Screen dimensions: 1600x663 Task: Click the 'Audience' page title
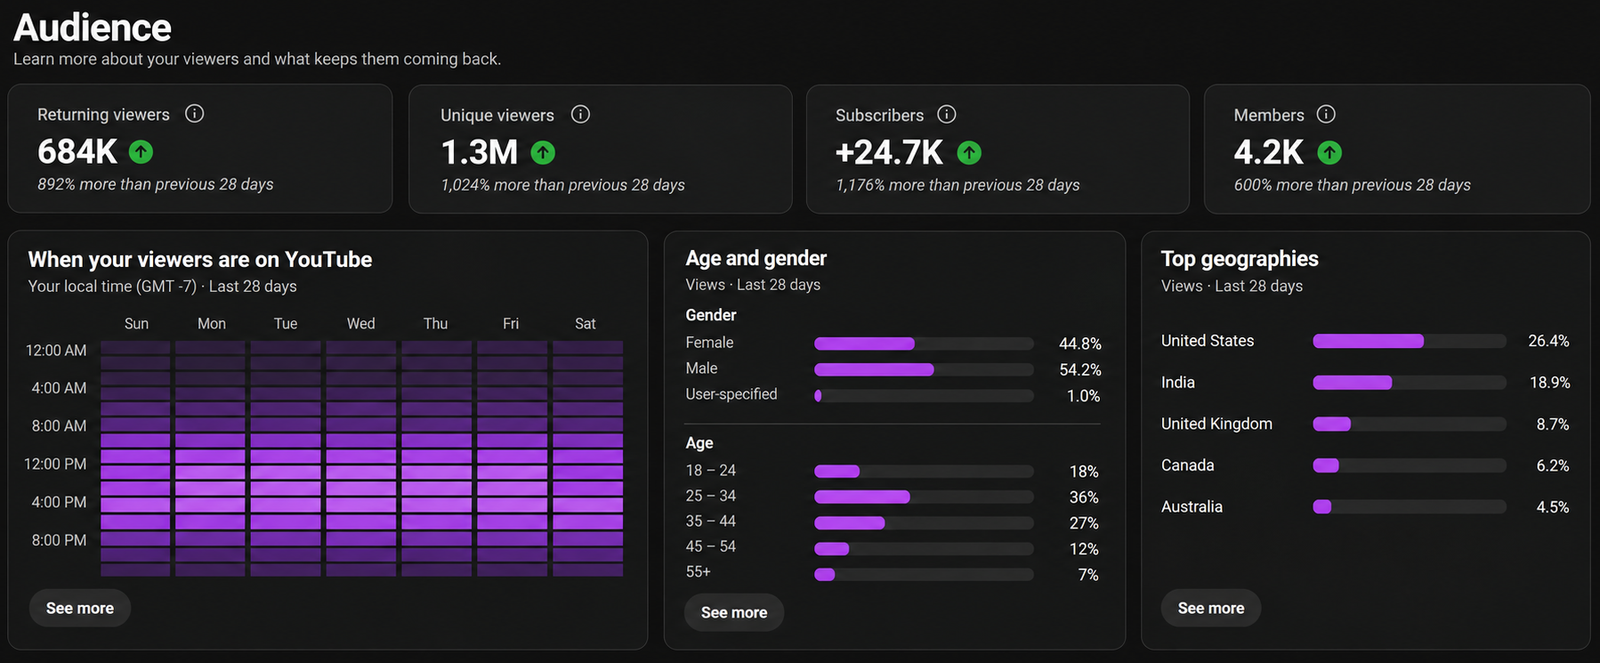tap(92, 28)
